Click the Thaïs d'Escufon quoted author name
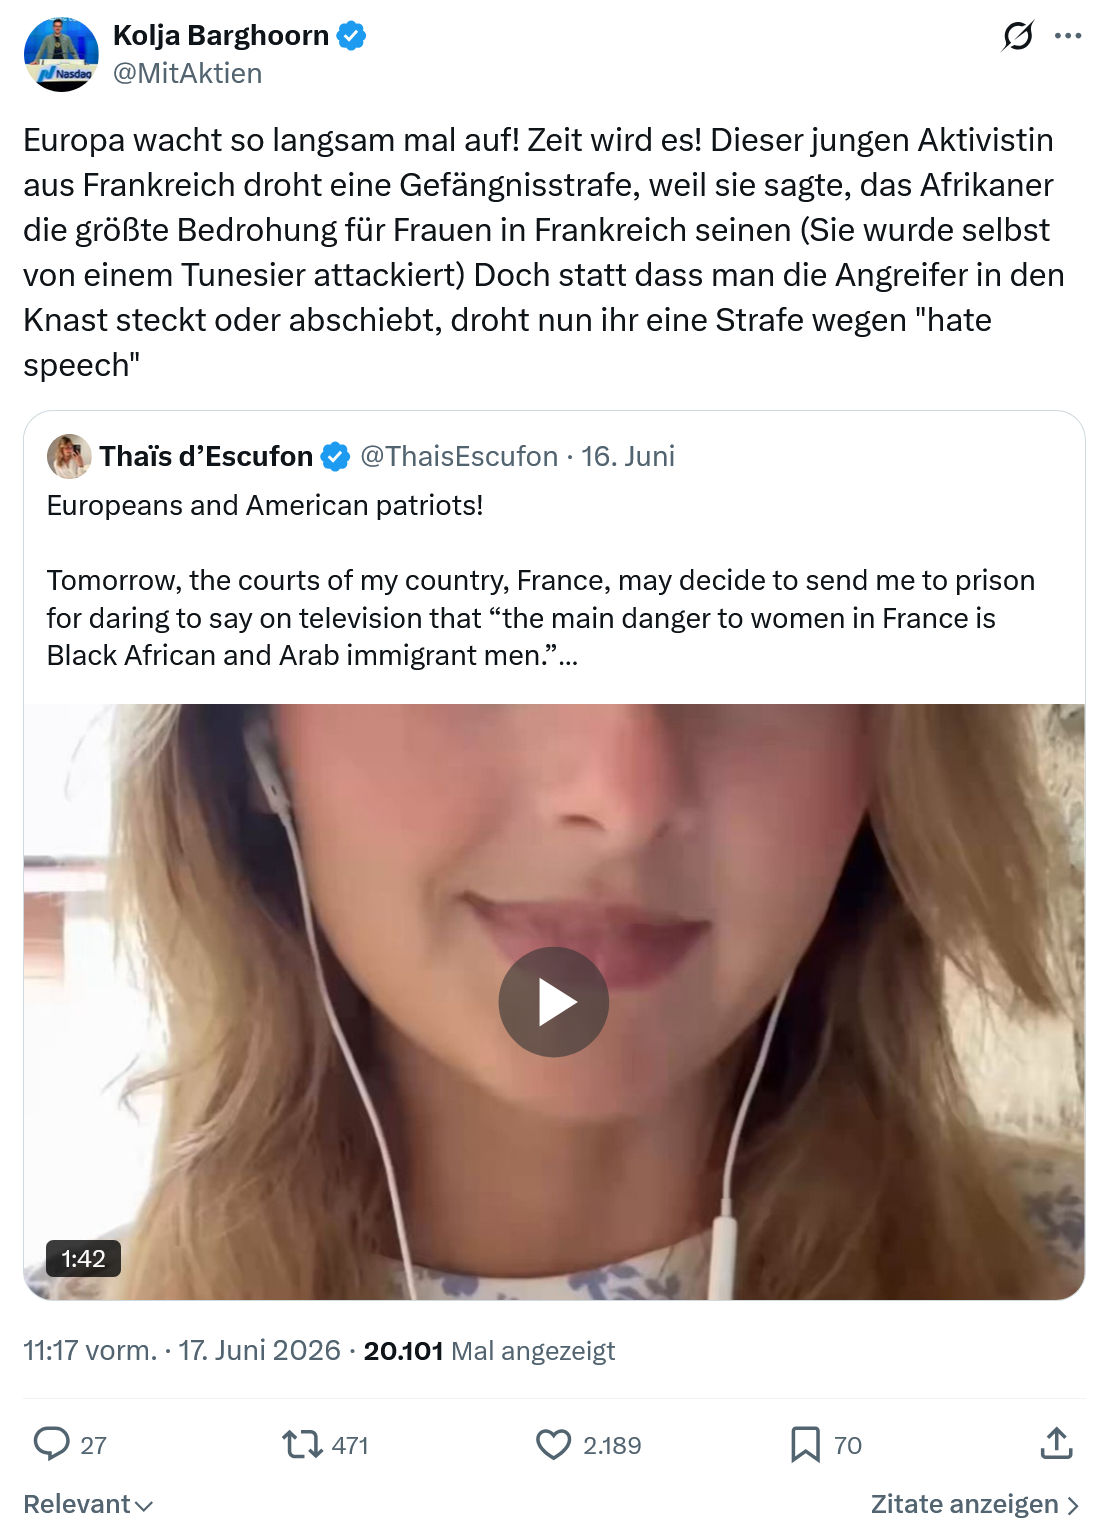This screenshot has height=1539, width=1110. [x=206, y=456]
